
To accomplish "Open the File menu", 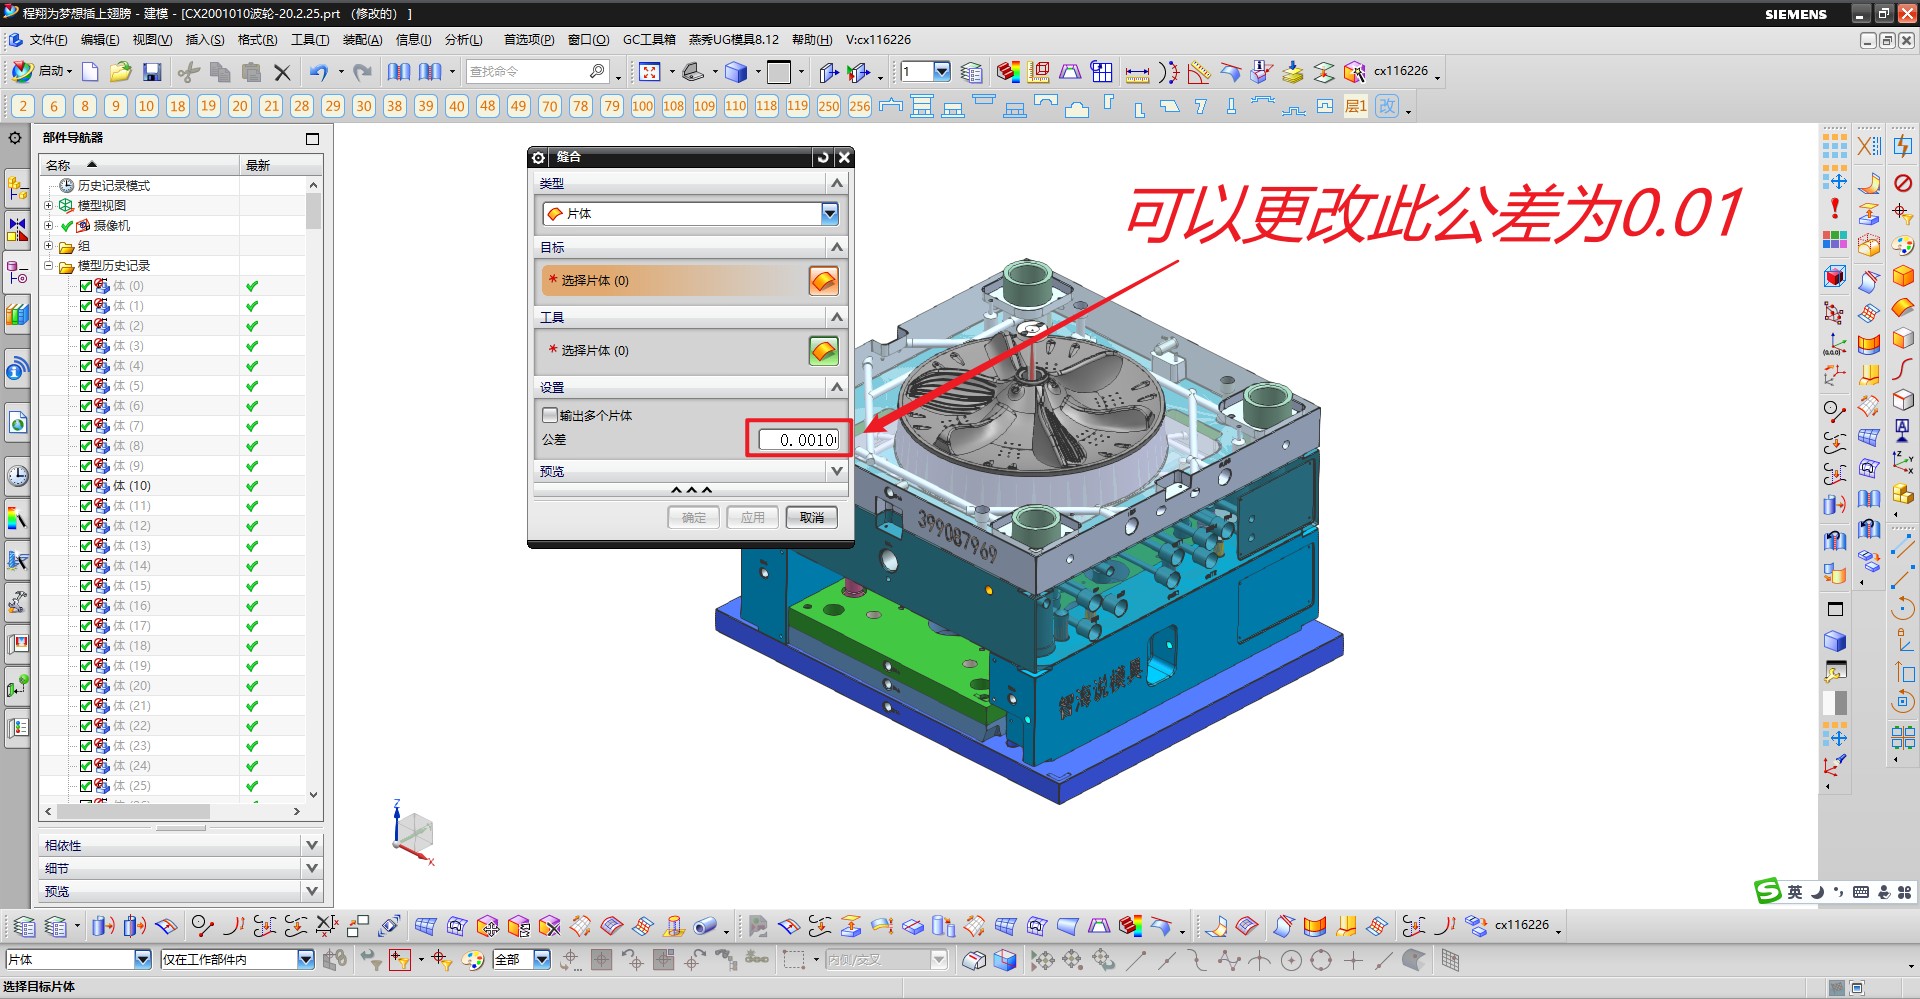I will tap(47, 40).
